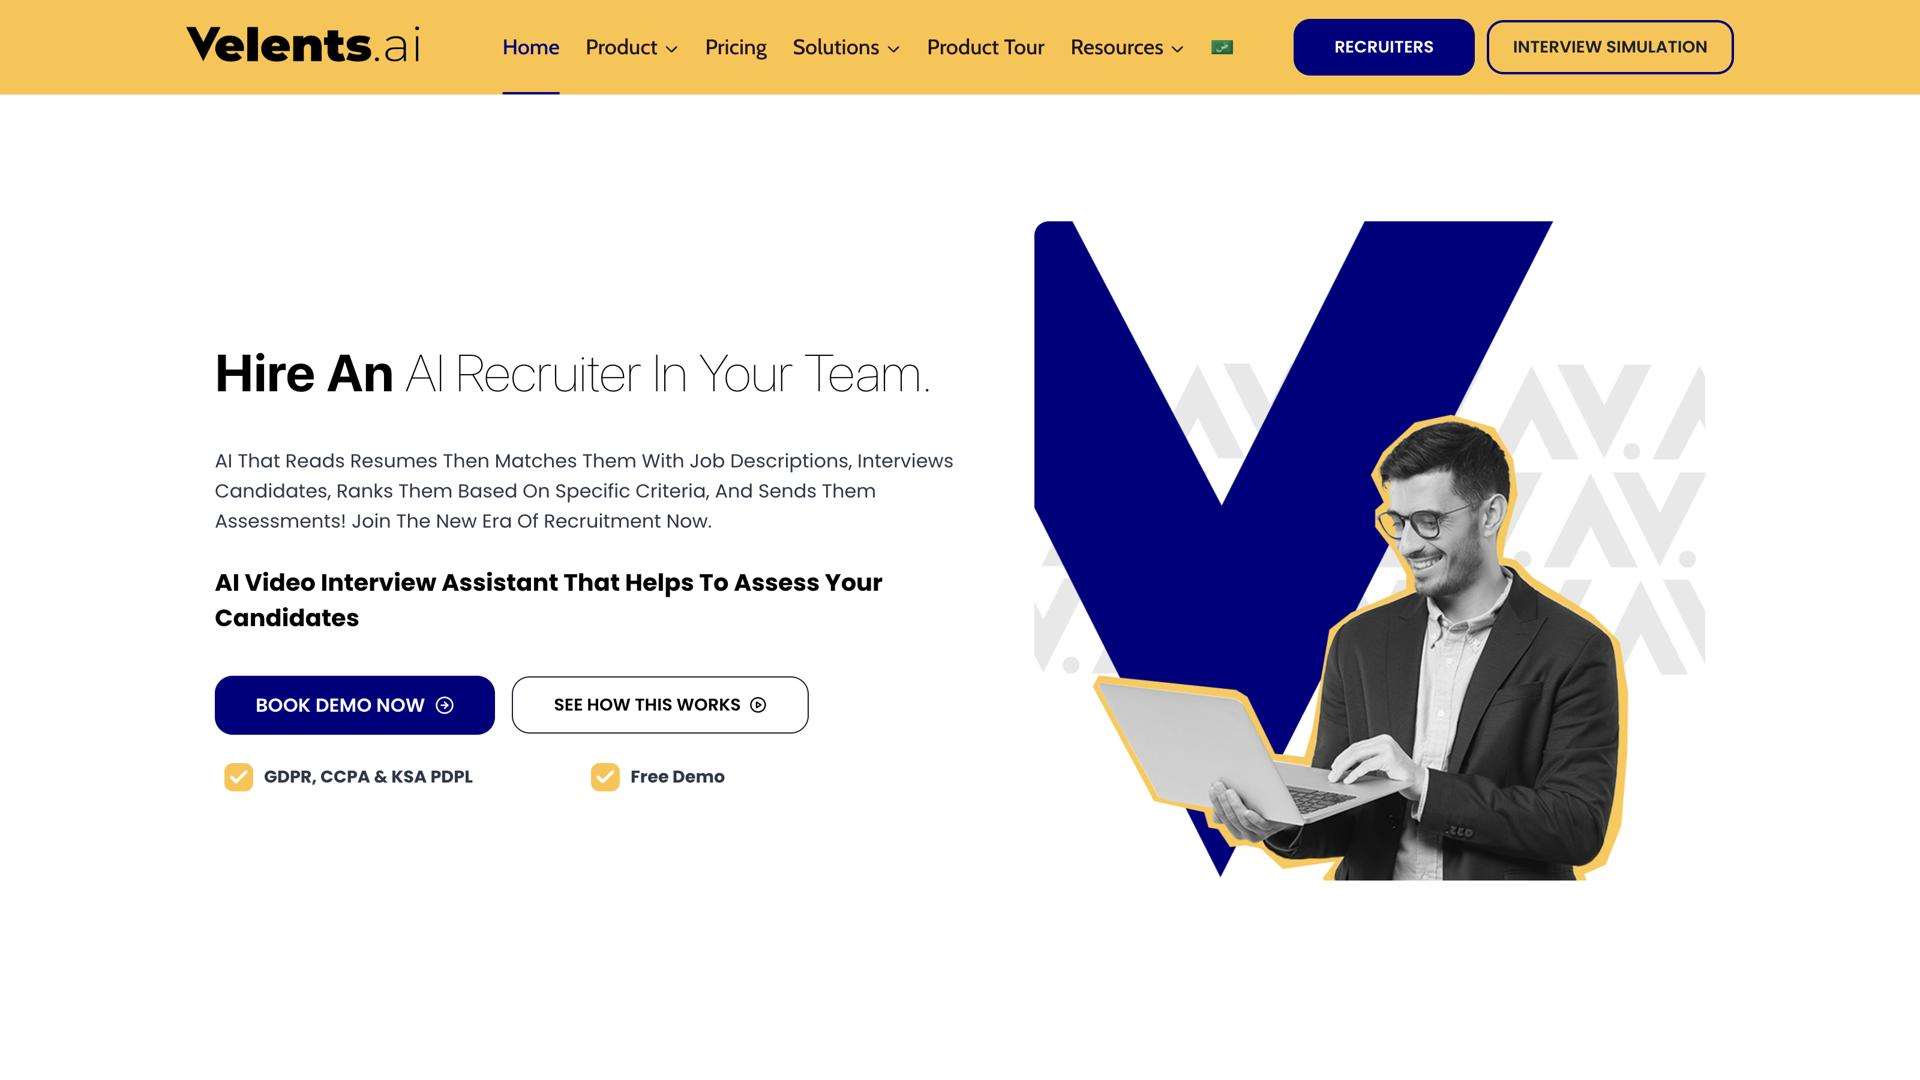Screen dimensions: 1920x1080
Task: Click the GDPR, CCPA & KSA PDPL checkmark
Action: pos(238,777)
